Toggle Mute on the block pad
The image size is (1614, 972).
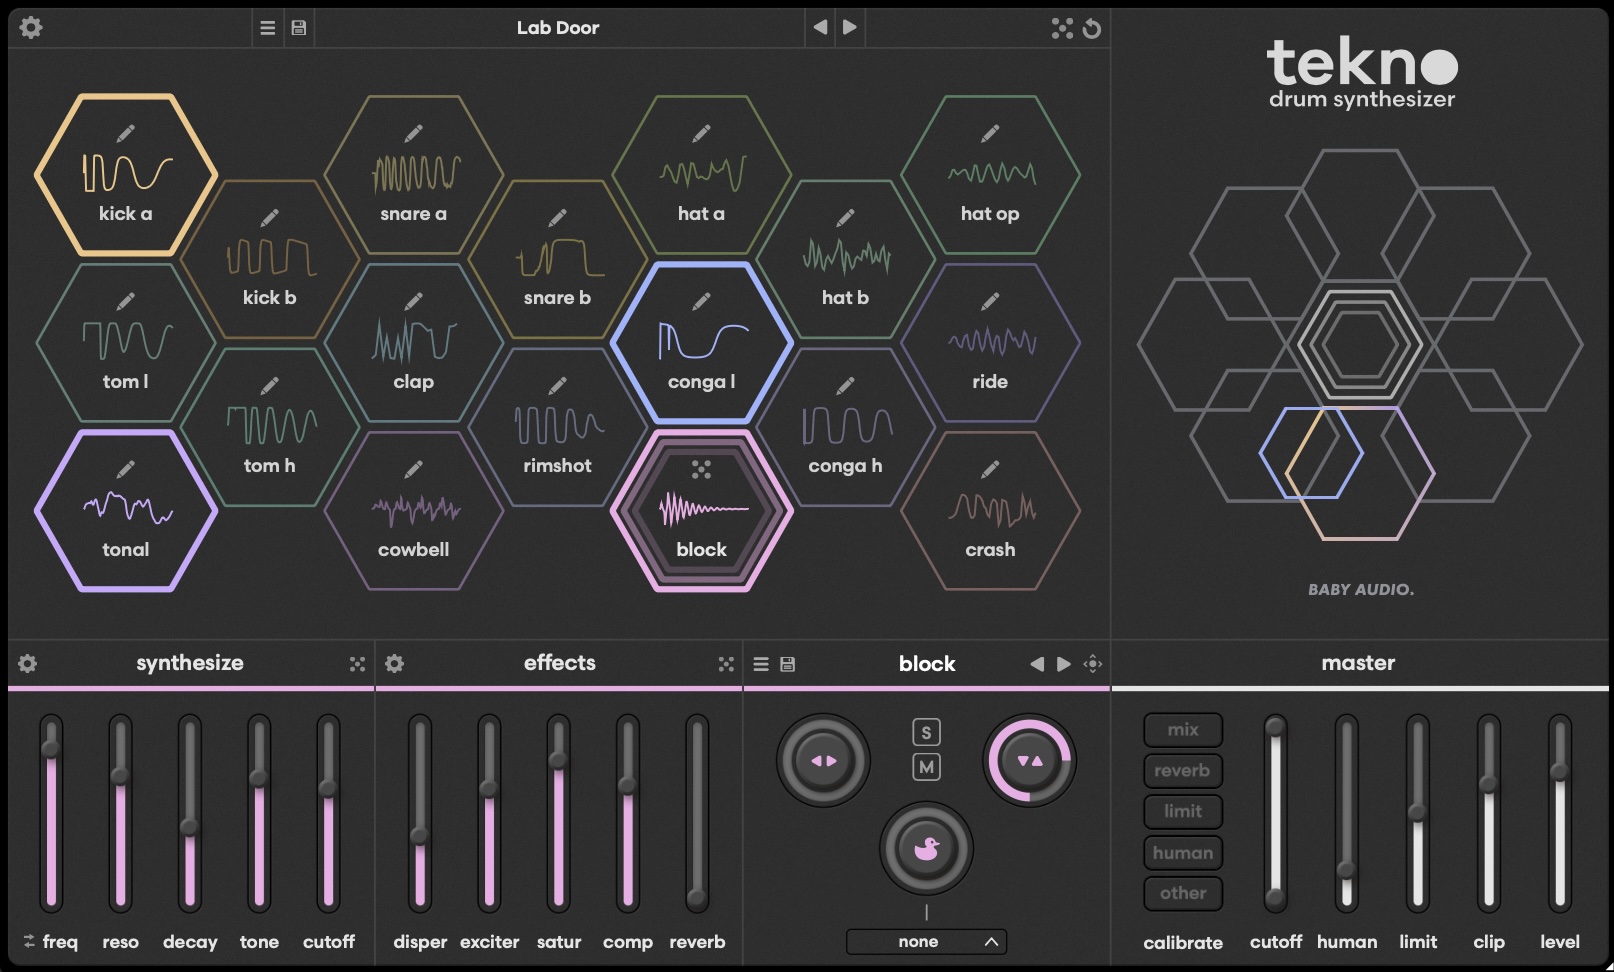click(925, 767)
